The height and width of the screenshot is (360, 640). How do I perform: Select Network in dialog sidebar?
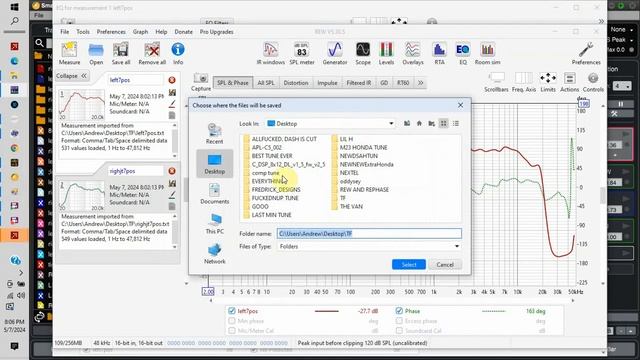tap(214, 254)
